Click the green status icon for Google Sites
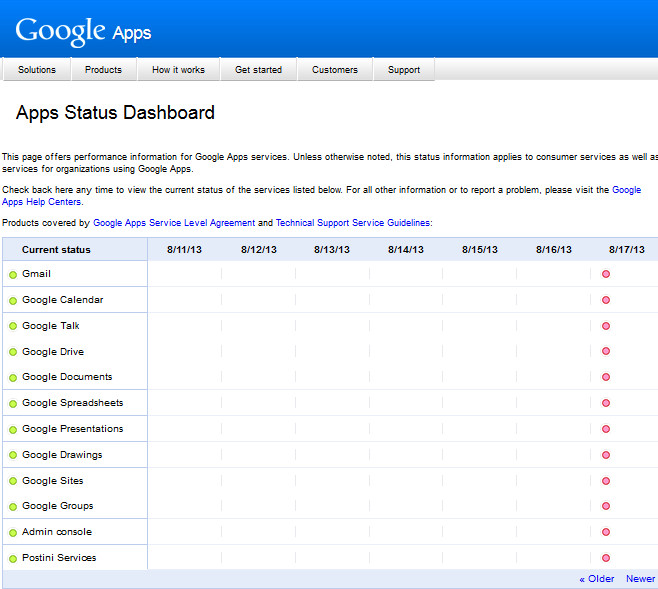 pos(13,481)
